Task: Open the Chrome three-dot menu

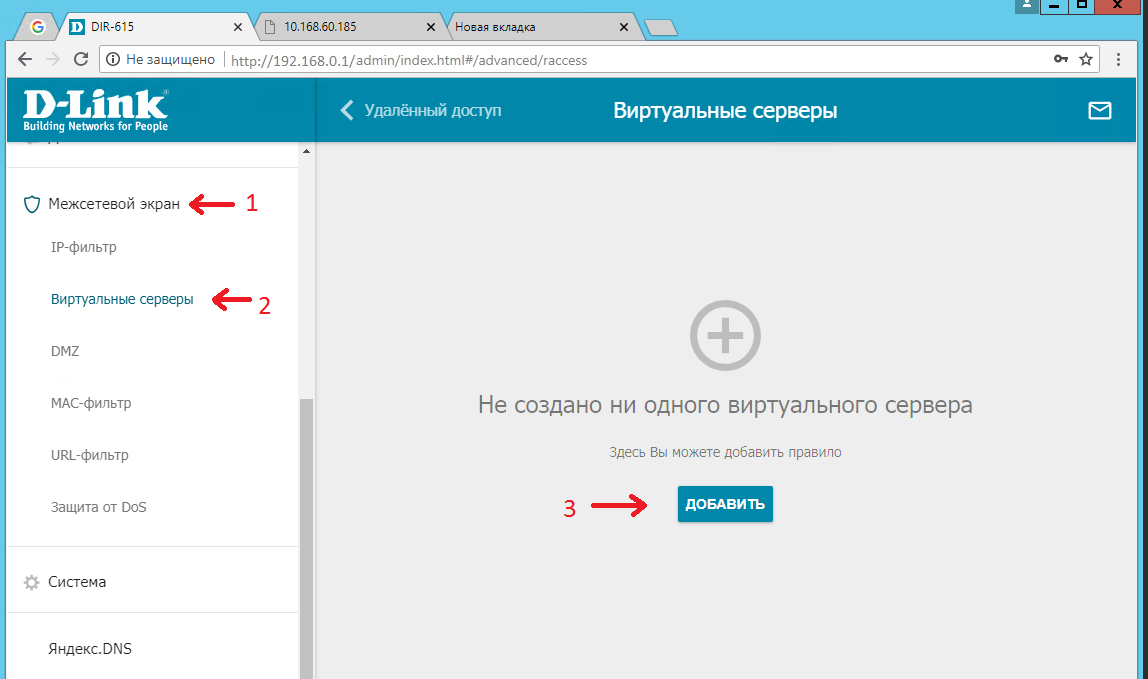Action: tap(1118, 59)
